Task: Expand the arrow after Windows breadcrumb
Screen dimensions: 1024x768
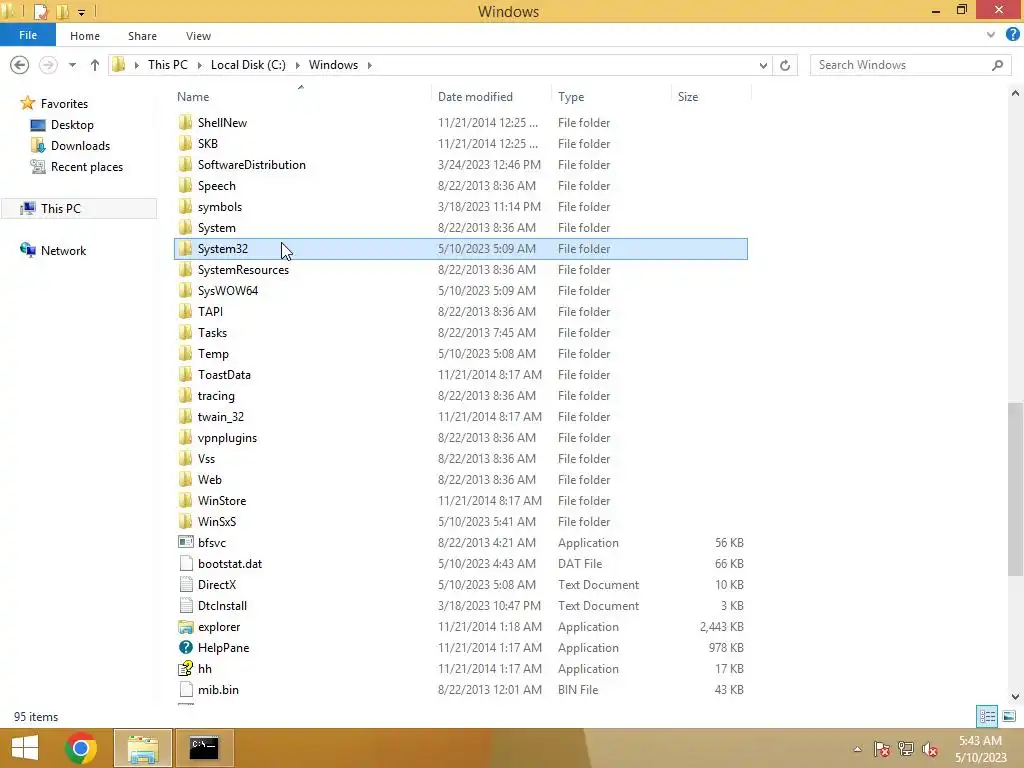Action: [x=370, y=65]
